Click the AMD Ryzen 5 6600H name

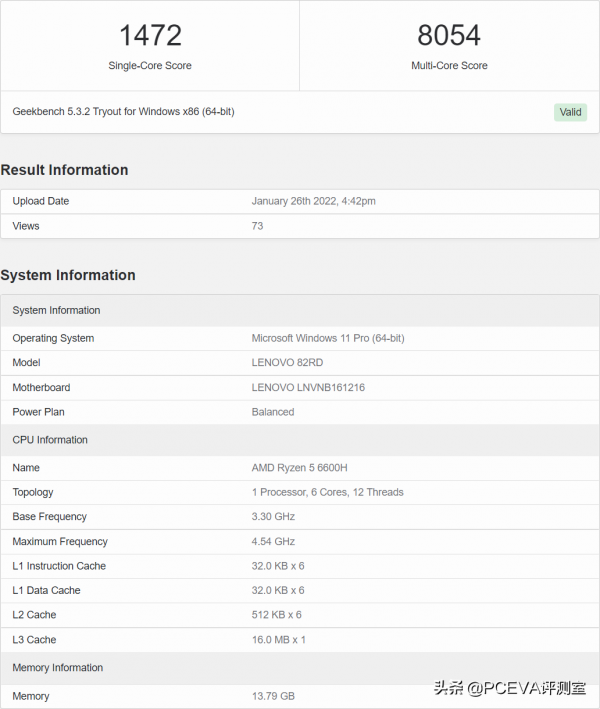298,467
